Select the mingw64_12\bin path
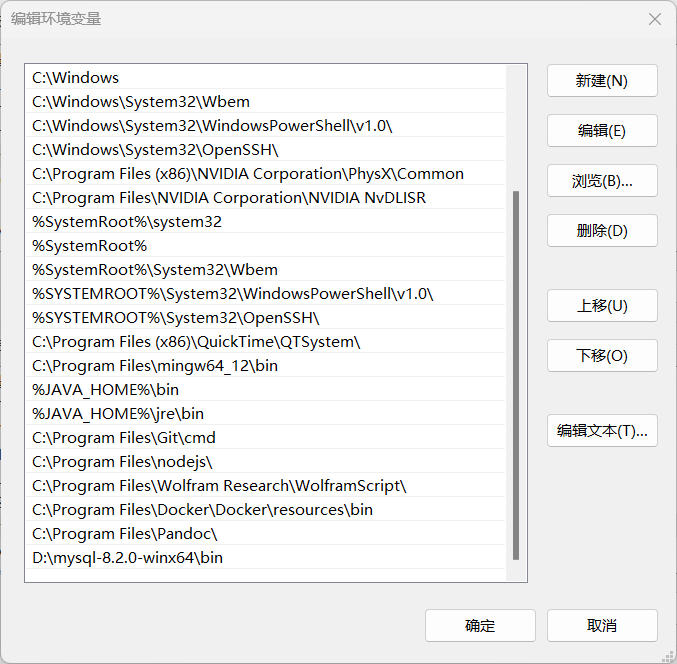677x664 pixels. [266, 366]
